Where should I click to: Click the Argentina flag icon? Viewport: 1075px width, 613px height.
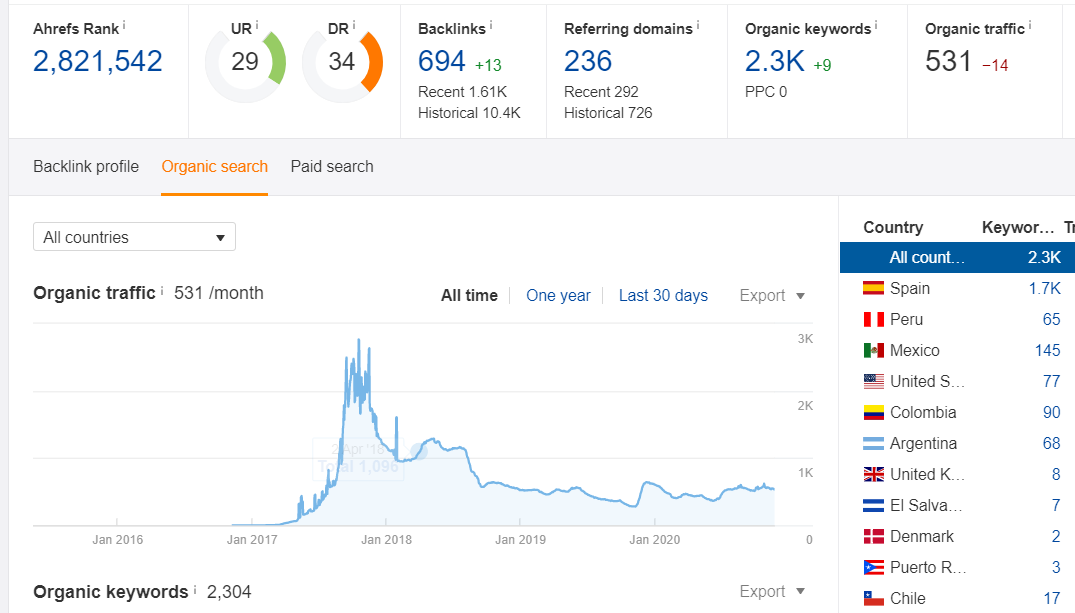(x=873, y=444)
